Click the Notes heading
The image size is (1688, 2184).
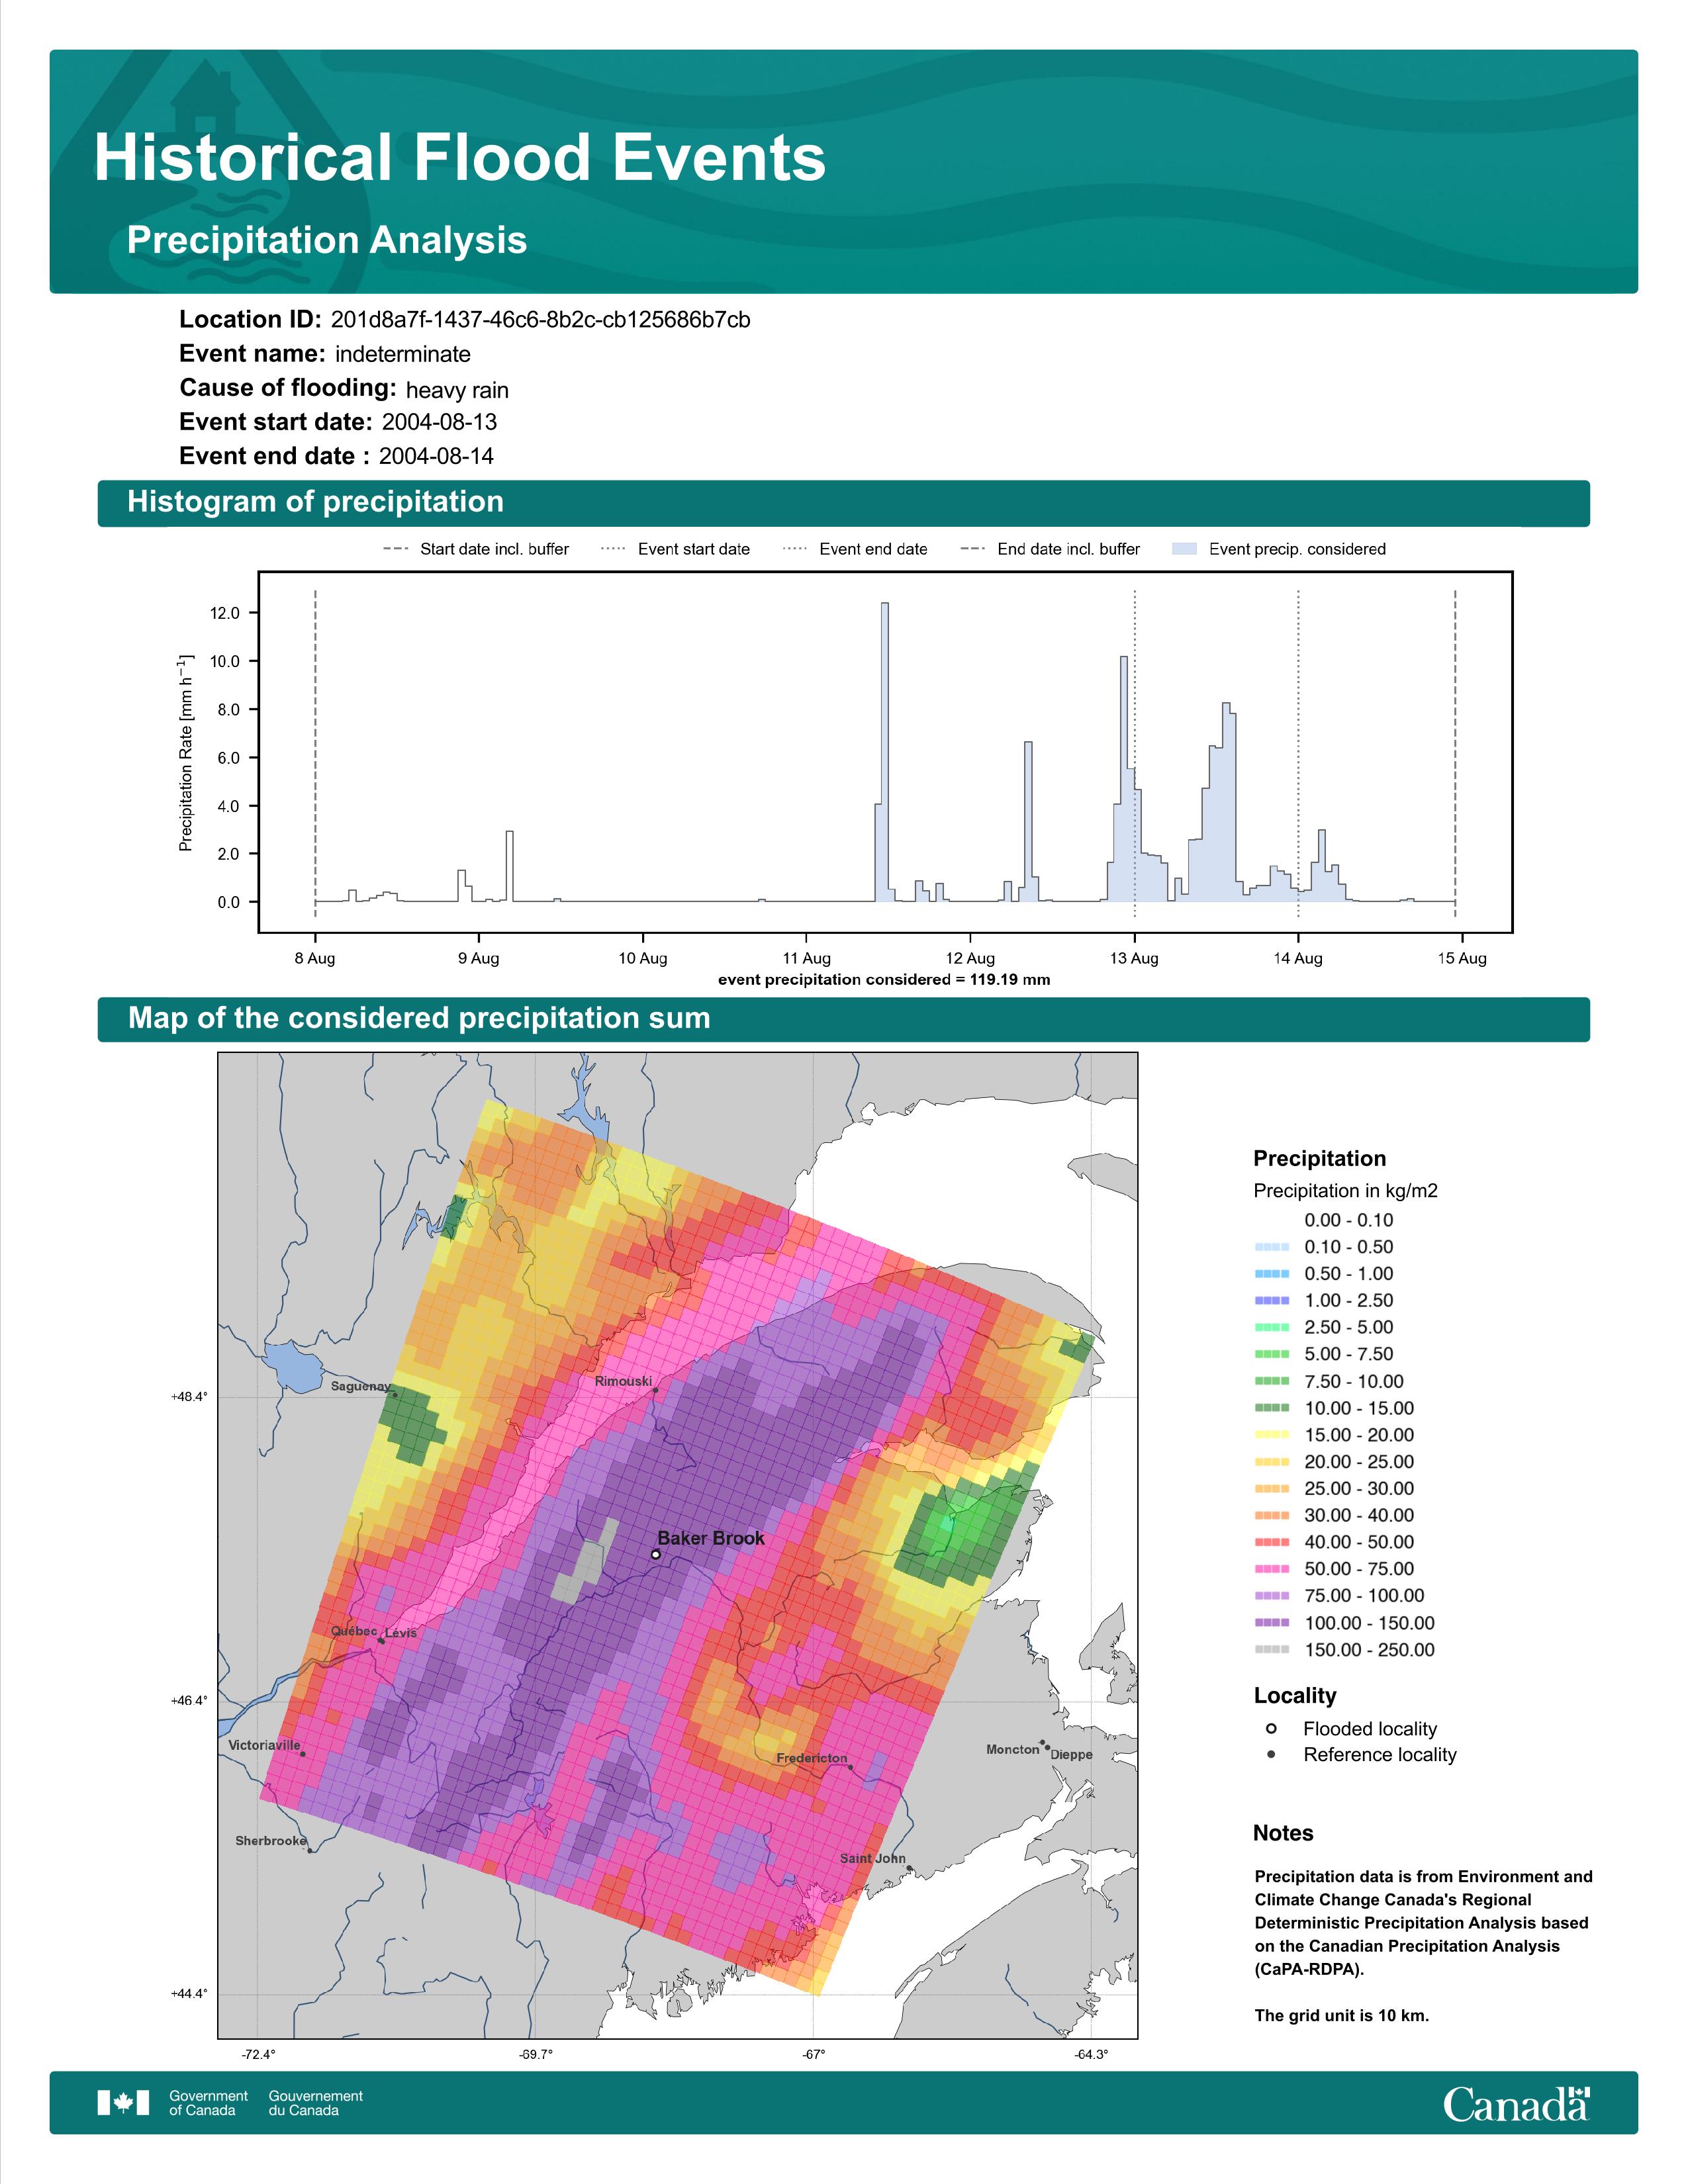click(1283, 1833)
